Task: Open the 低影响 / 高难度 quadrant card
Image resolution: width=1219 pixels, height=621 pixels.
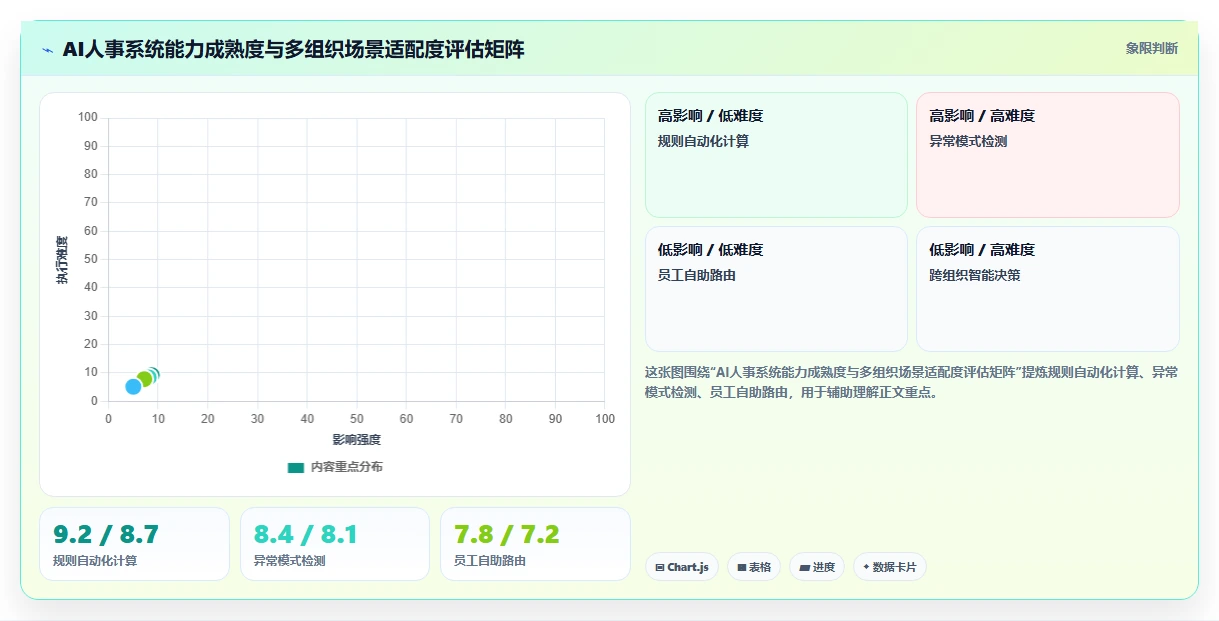Action: click(1047, 289)
